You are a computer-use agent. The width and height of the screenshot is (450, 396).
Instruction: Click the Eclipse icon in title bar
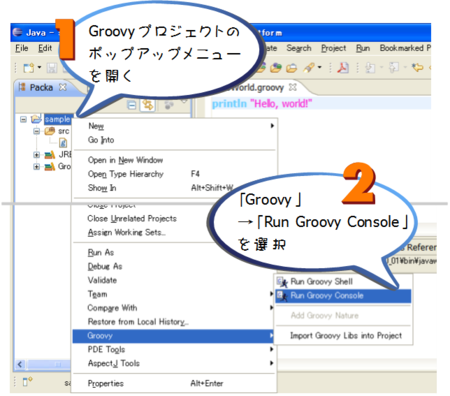[x=18, y=32]
